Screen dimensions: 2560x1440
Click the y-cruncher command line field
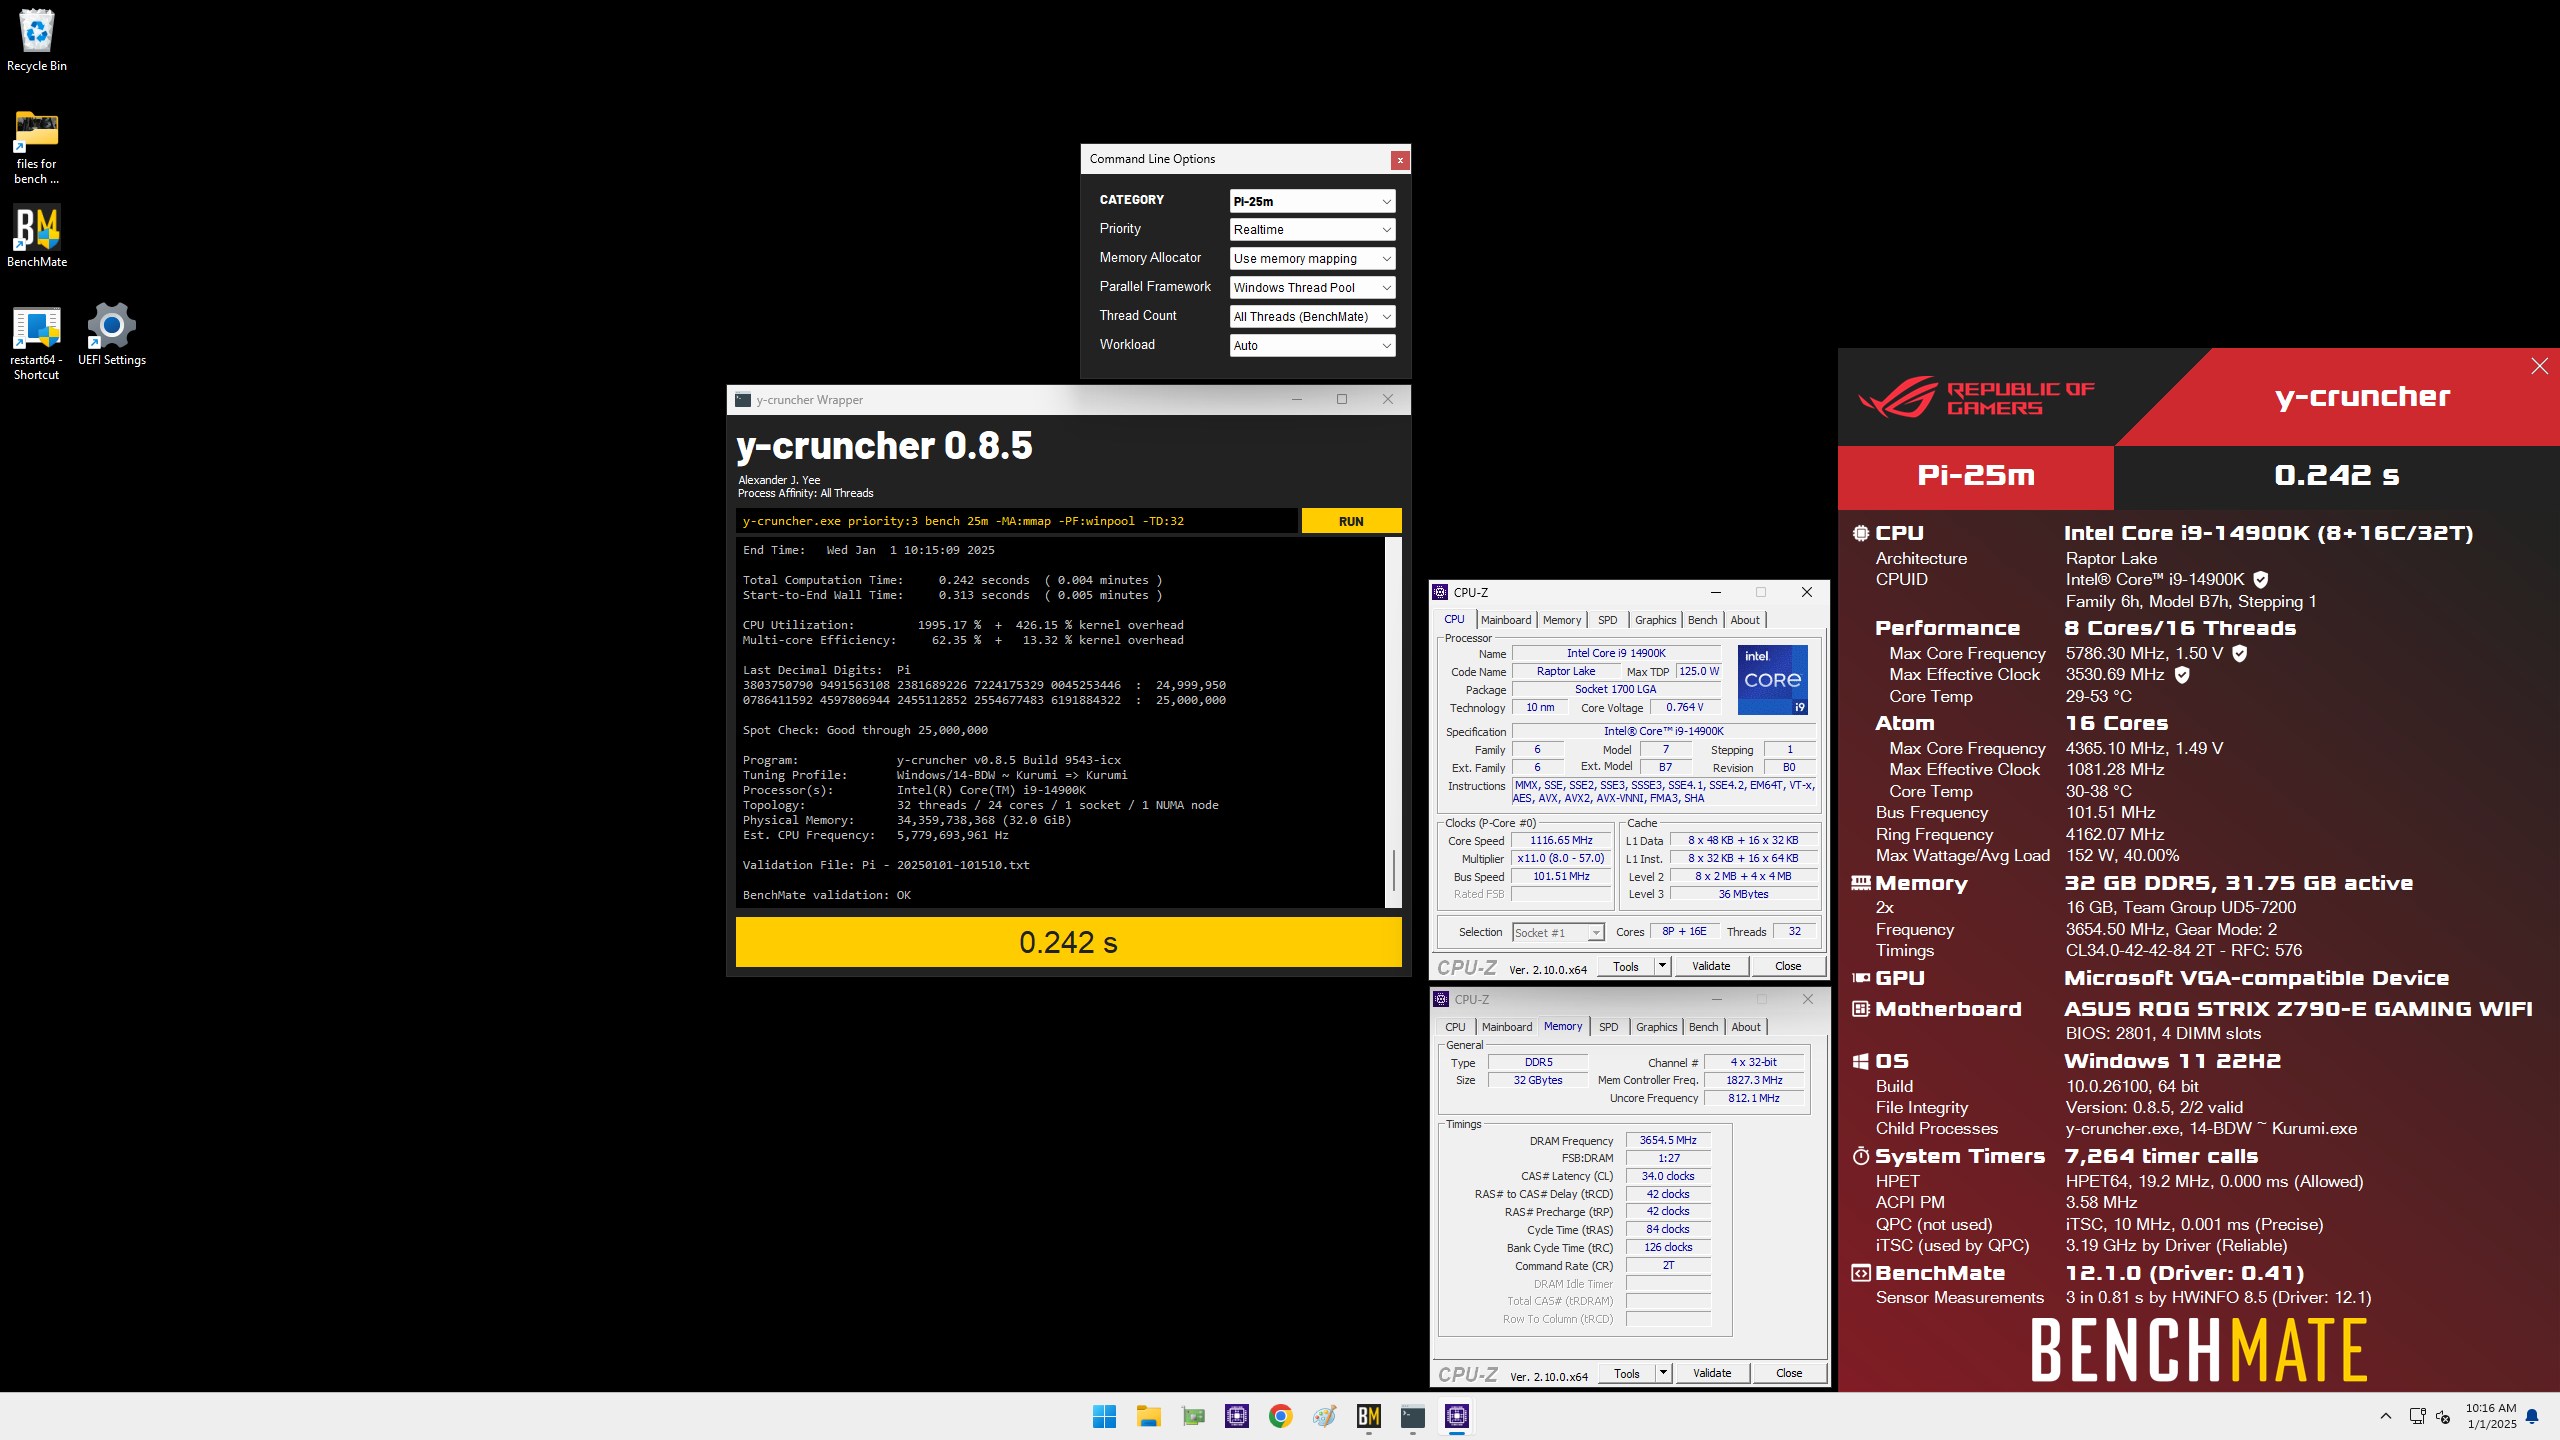(1016, 521)
